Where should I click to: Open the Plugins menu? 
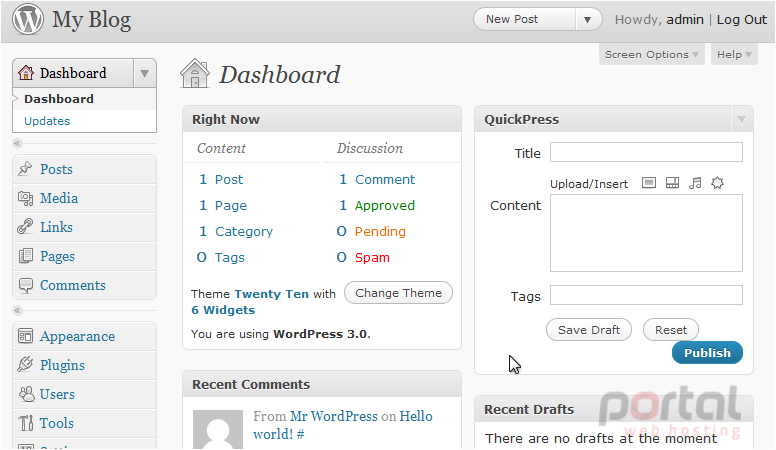pos(62,365)
